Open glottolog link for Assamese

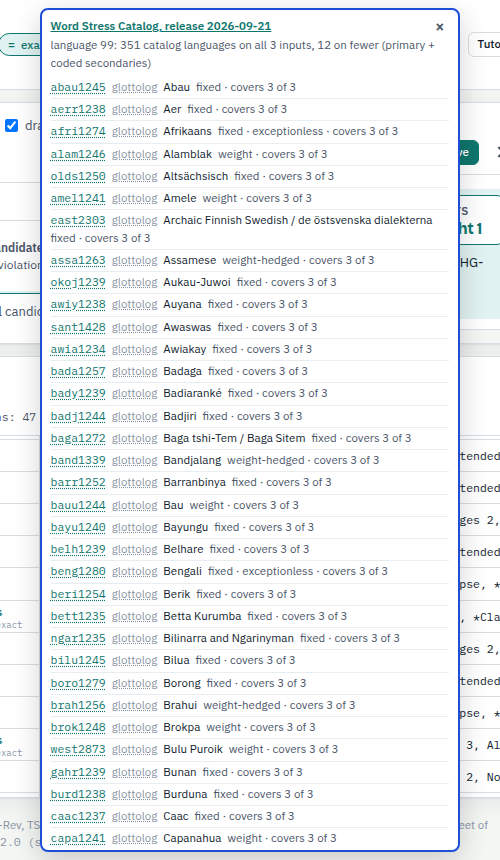[x=135, y=260]
